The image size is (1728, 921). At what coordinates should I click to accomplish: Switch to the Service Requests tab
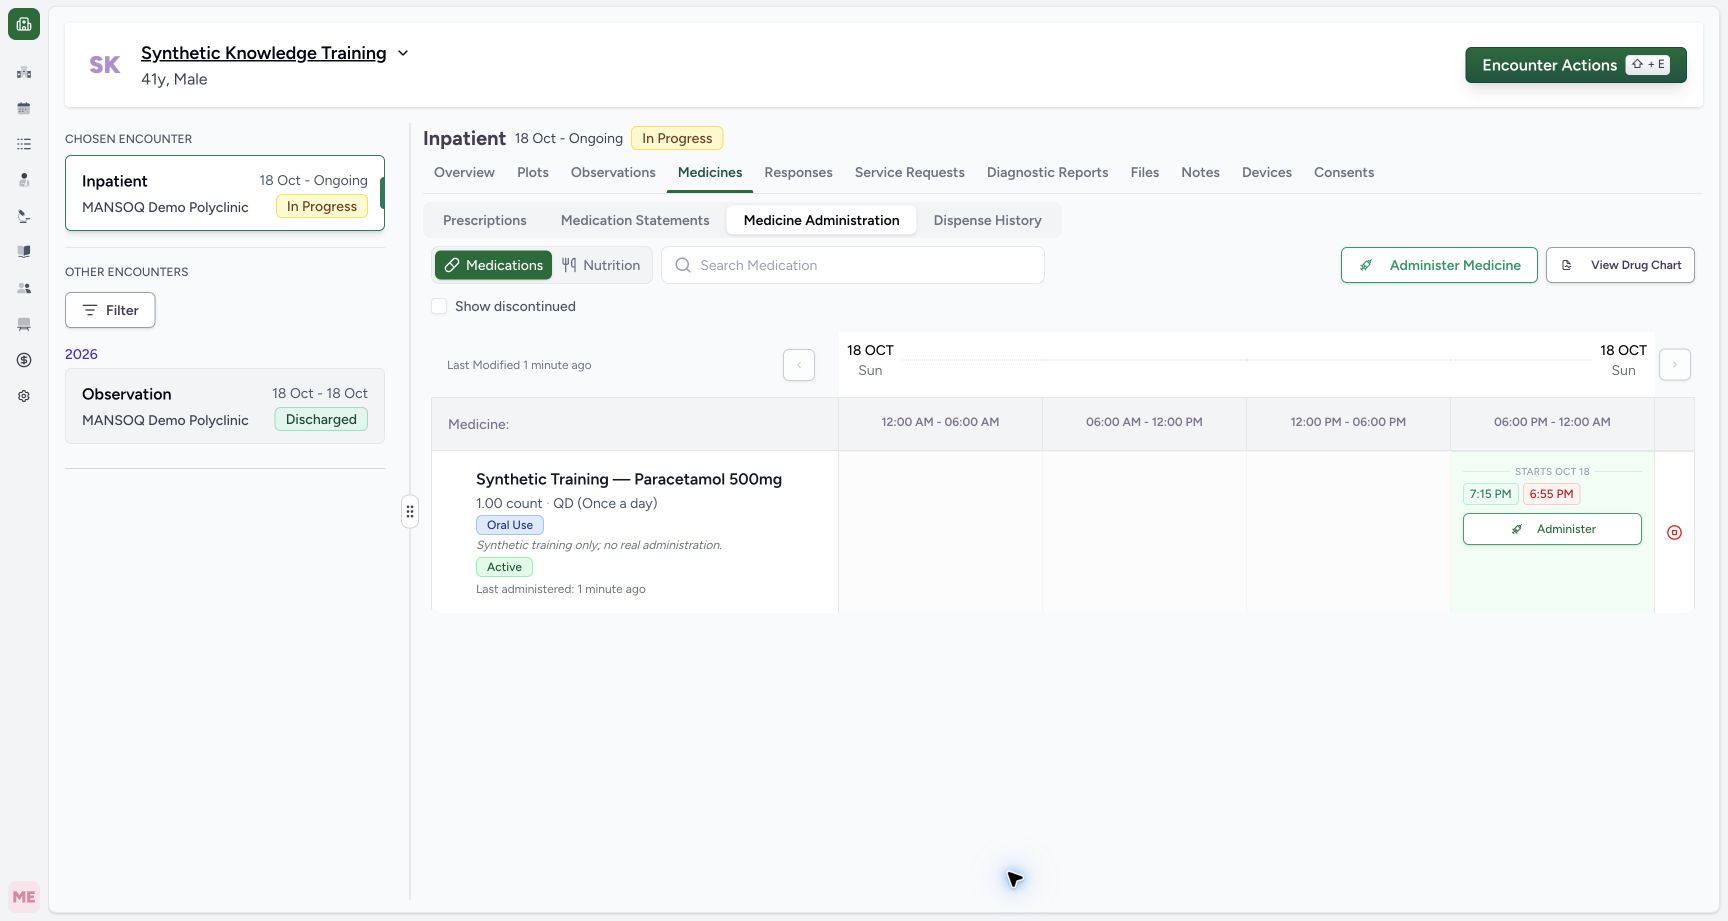pos(910,172)
